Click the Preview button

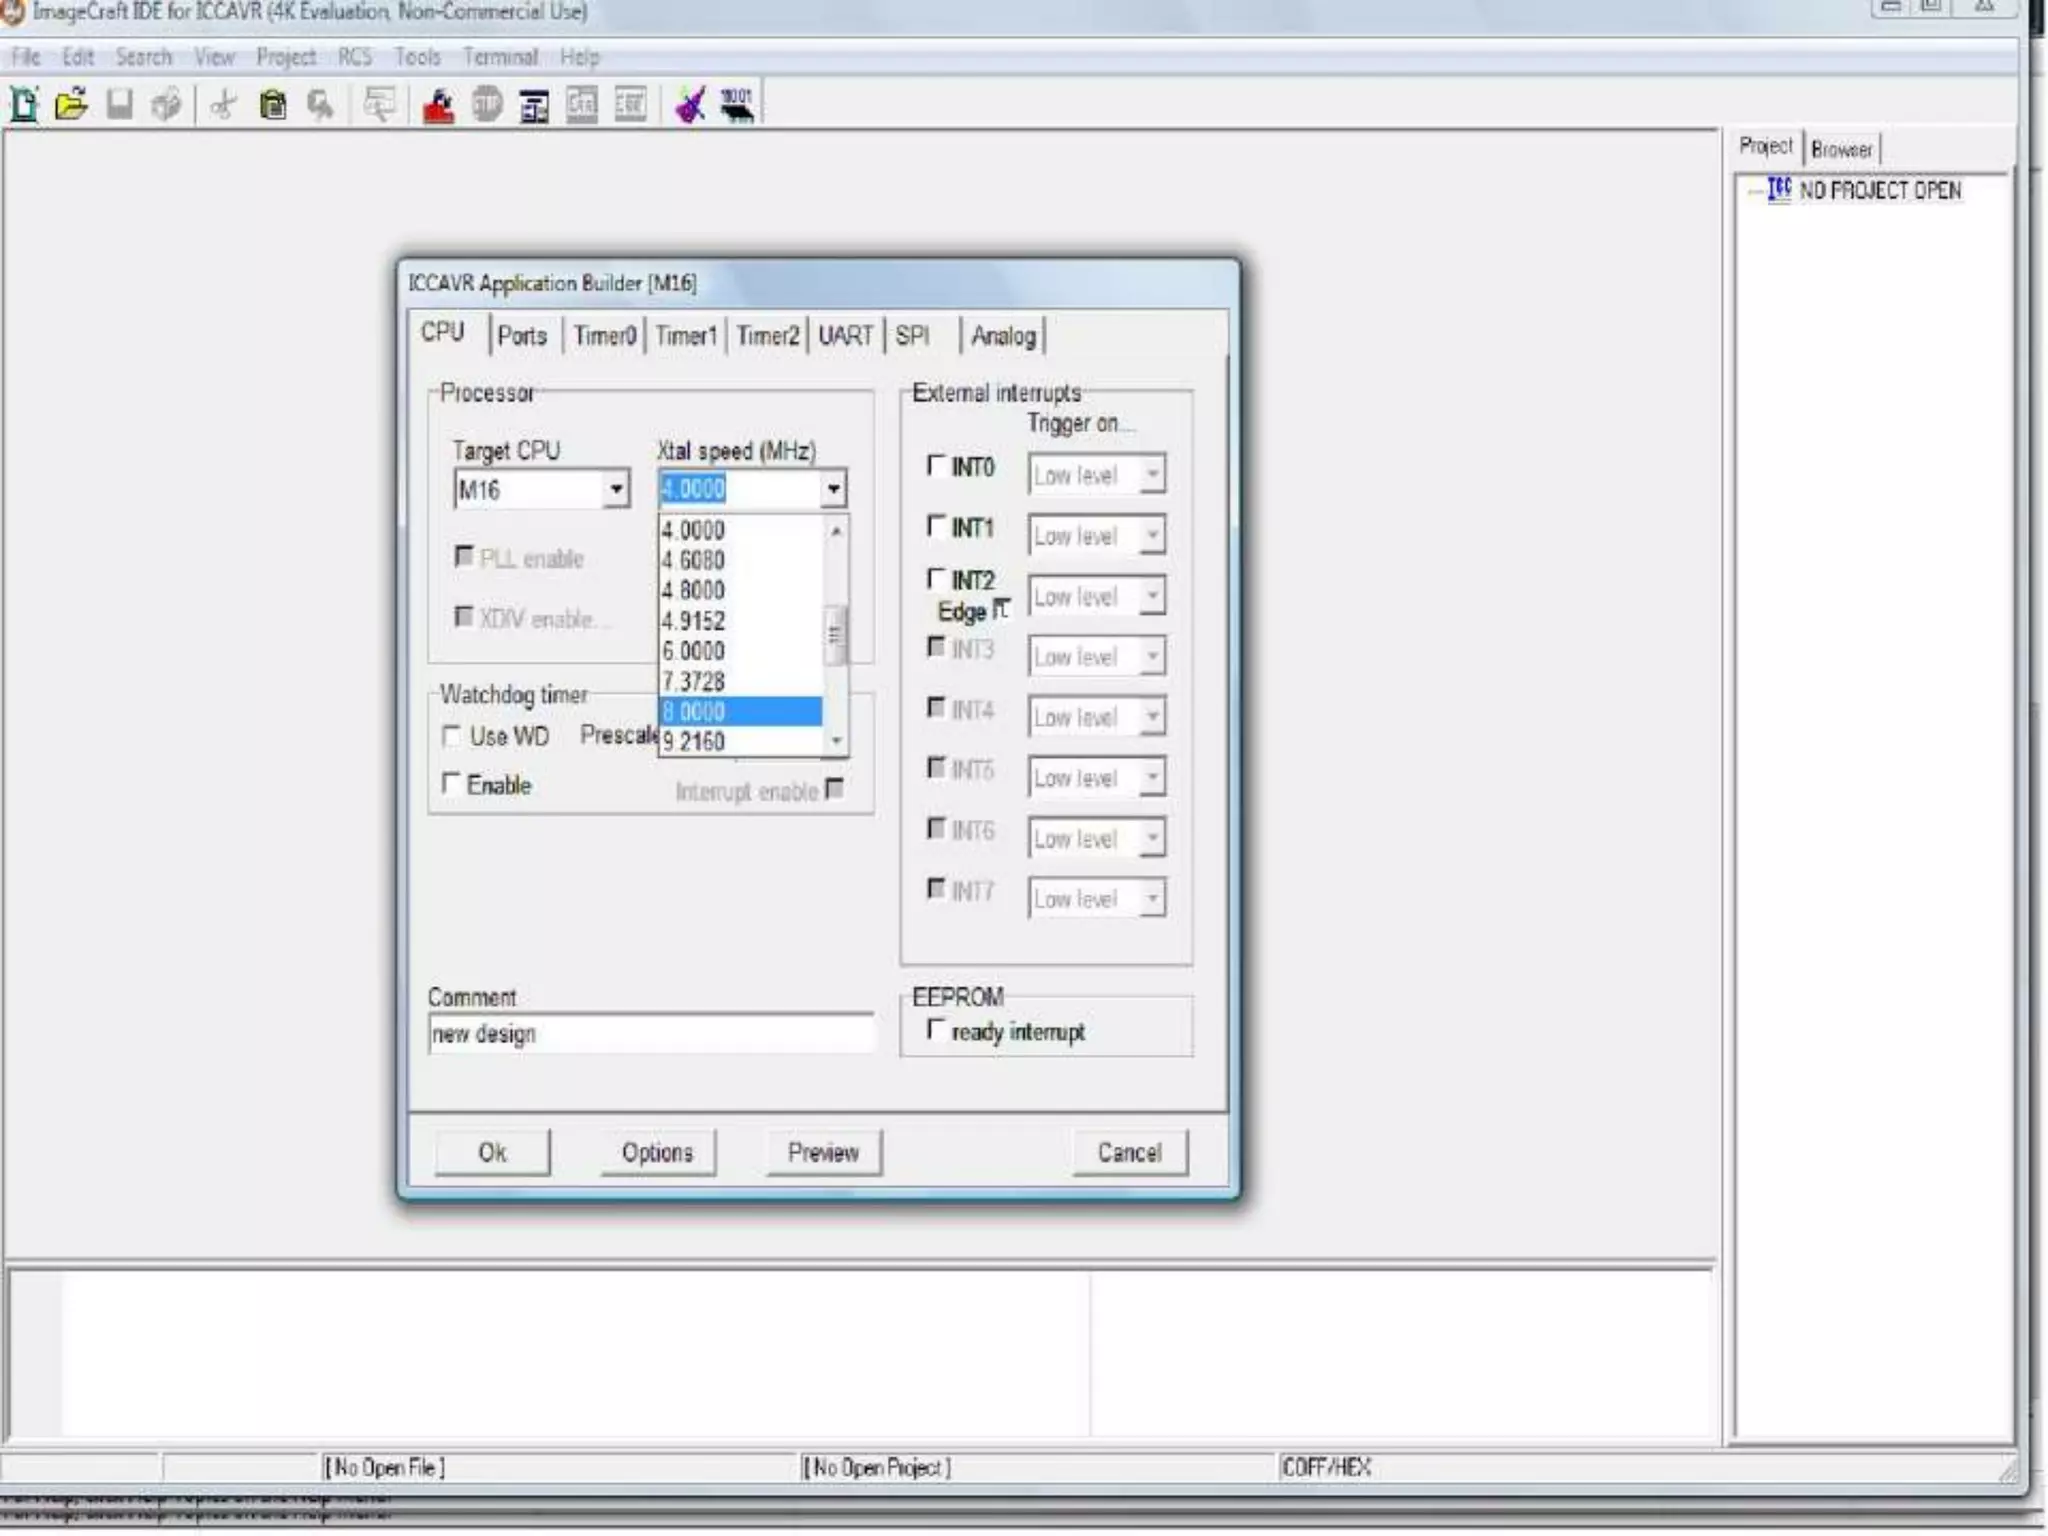823,1153
